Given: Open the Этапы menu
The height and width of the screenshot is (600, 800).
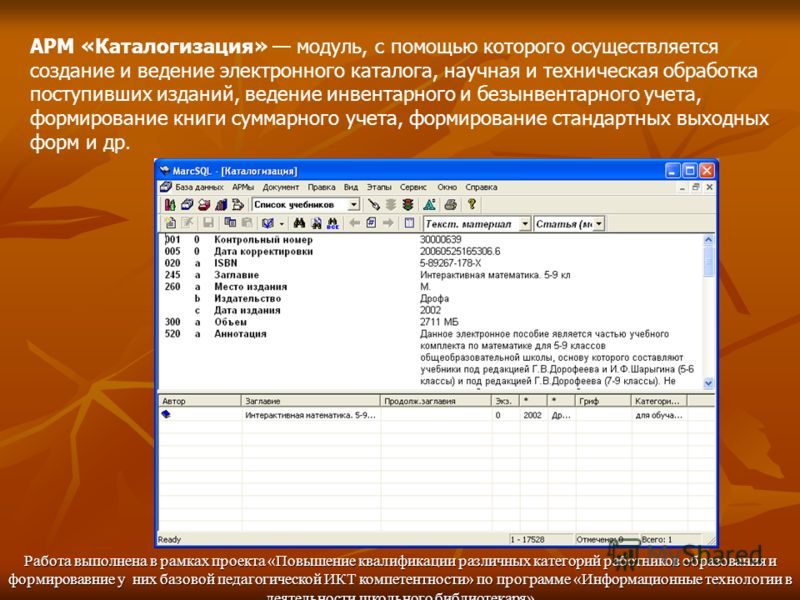Looking at the screenshot, I should 379,187.
